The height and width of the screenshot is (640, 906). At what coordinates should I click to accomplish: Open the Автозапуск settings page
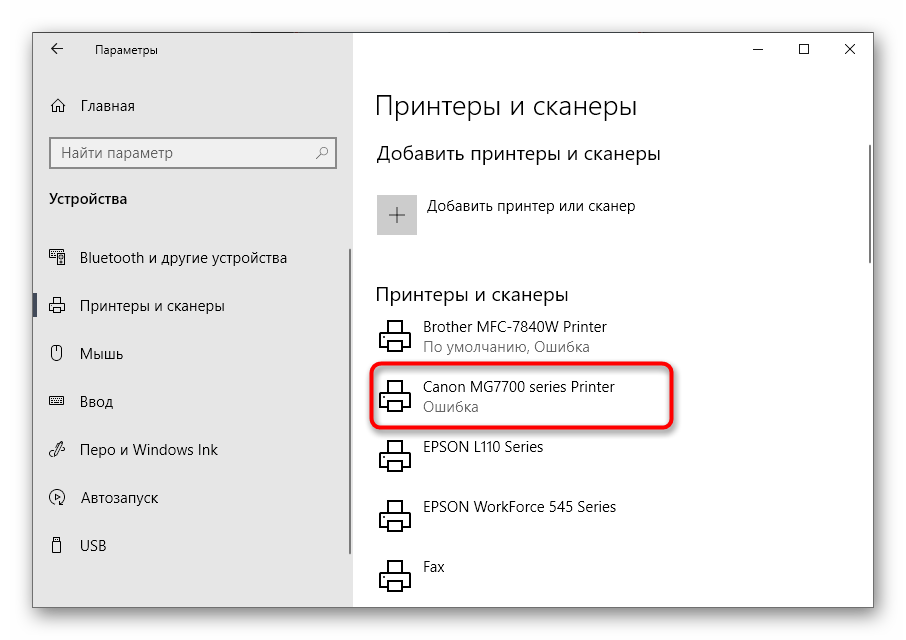pos(118,498)
